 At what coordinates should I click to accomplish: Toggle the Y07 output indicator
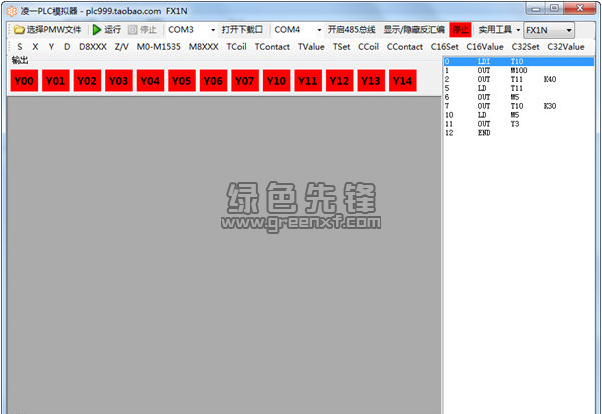tap(244, 81)
